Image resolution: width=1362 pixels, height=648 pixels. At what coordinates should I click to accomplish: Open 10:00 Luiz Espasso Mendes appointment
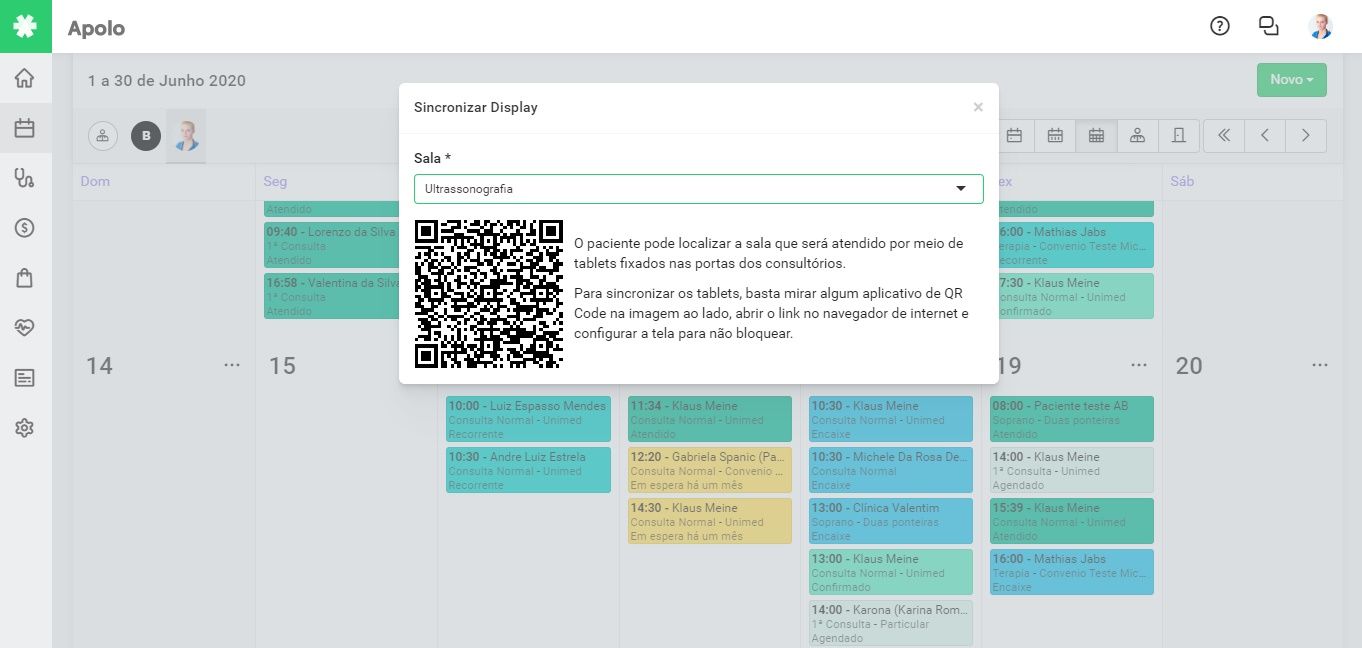(x=528, y=420)
